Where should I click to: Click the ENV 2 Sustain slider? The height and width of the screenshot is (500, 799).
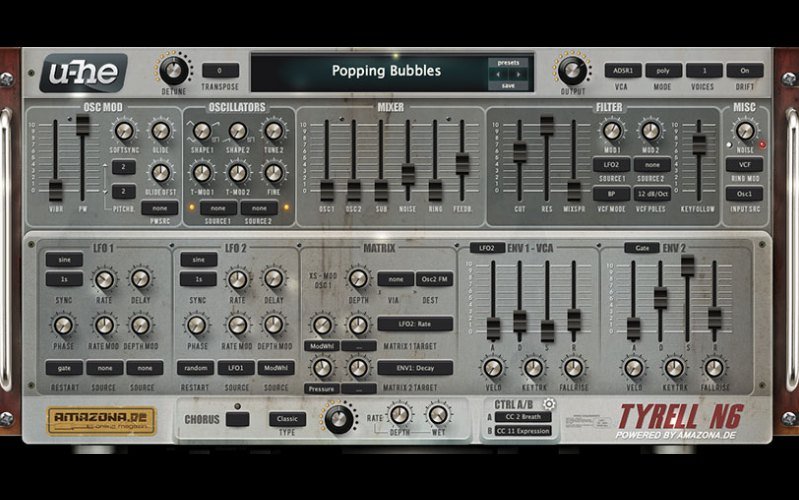(687, 266)
